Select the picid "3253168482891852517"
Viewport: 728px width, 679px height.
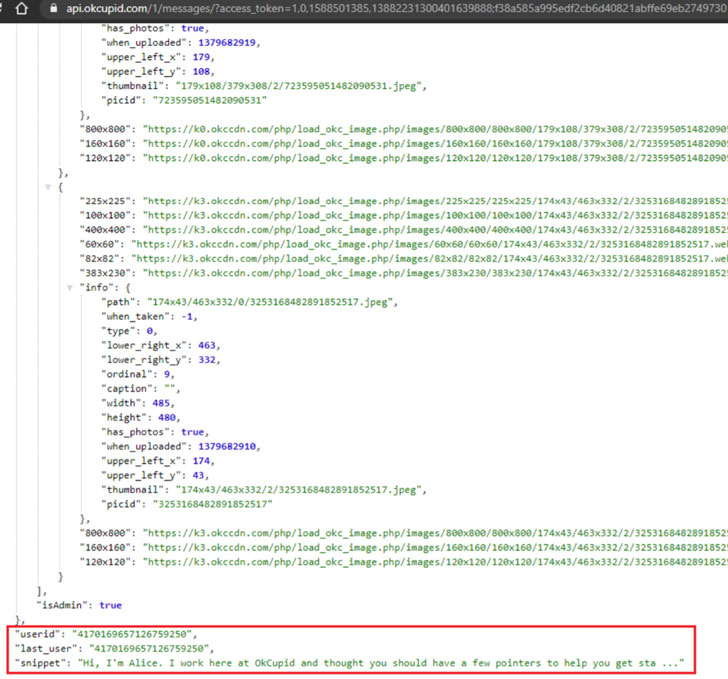(x=213, y=504)
